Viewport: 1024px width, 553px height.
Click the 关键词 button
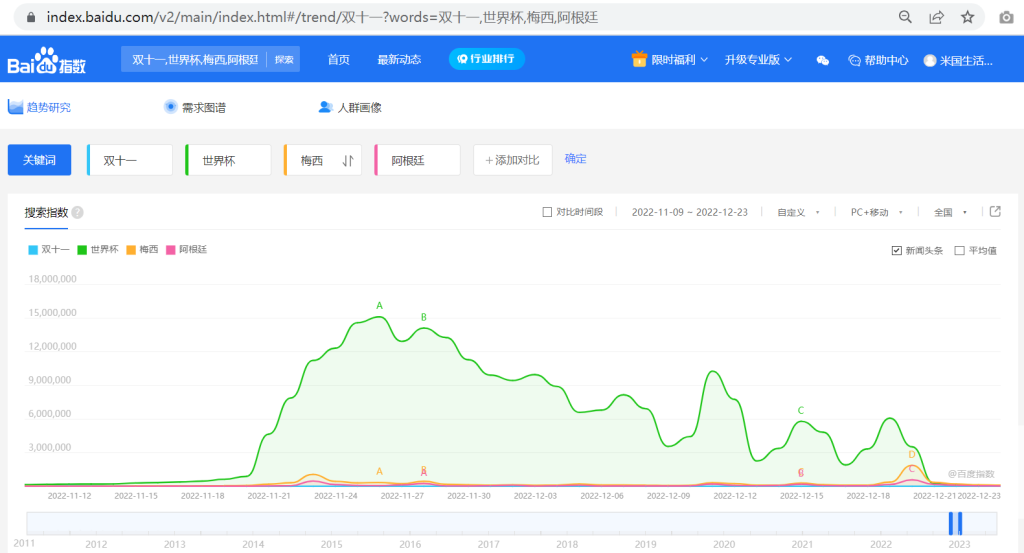pos(39,160)
